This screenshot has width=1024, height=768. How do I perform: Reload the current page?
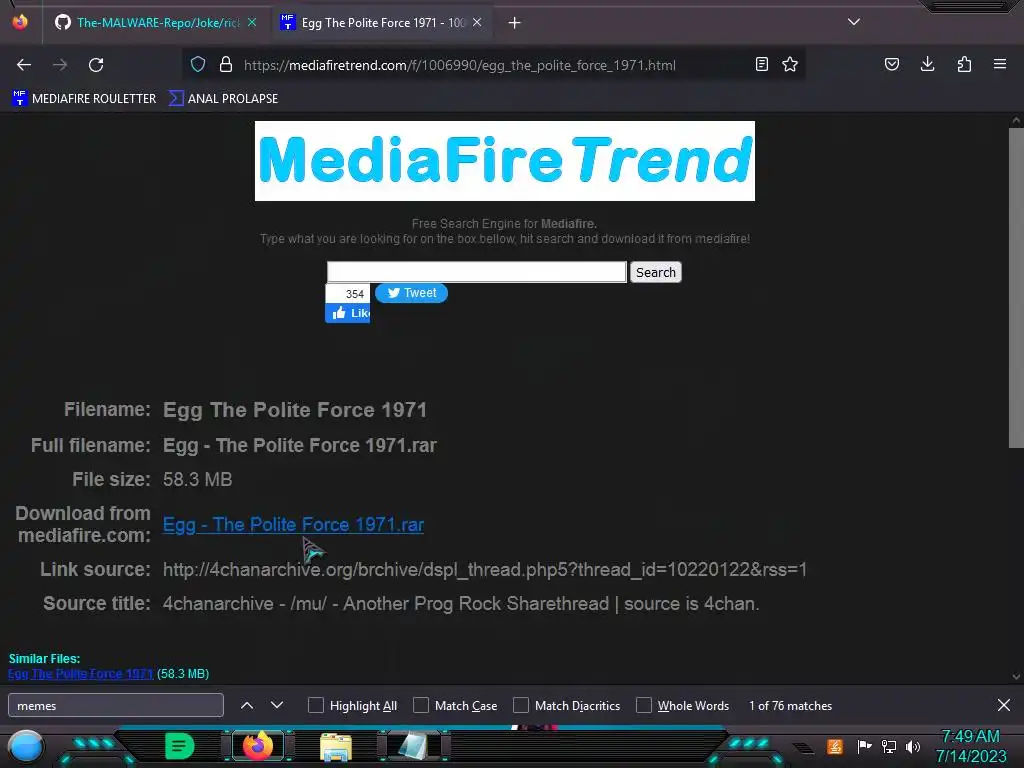(96, 65)
